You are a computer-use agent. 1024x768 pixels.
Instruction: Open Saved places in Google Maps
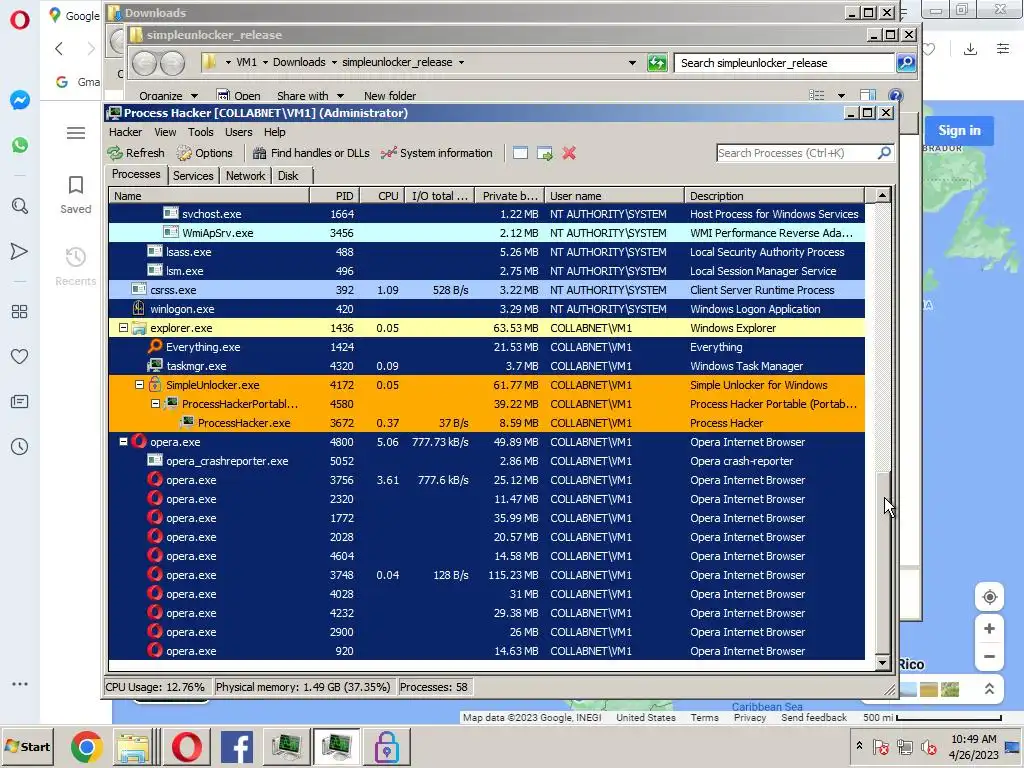point(76,195)
